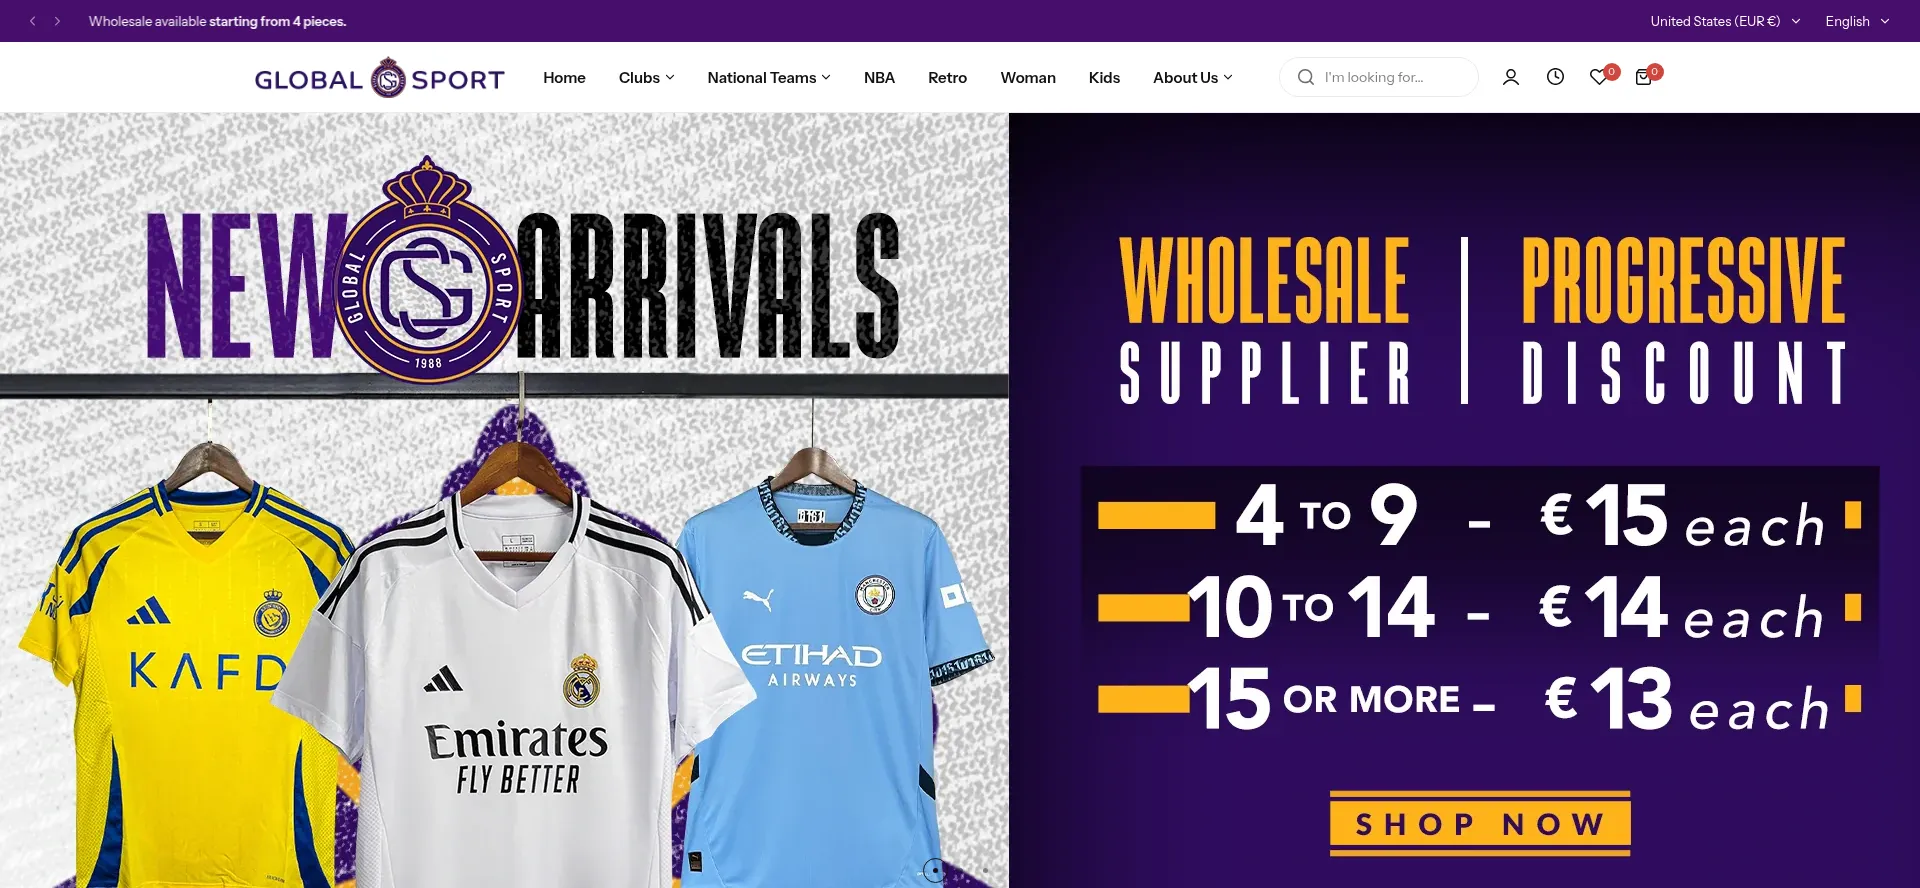1920x888 pixels.
Task: Open the NBA menu item
Action: coord(879,77)
